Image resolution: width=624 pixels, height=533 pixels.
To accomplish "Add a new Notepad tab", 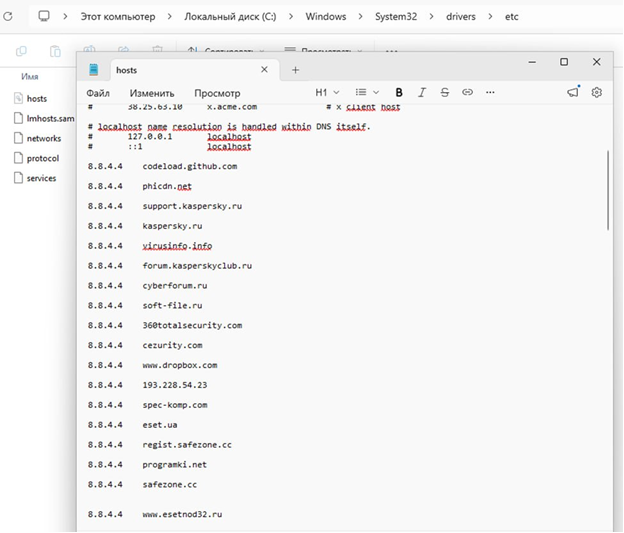I will (x=295, y=70).
